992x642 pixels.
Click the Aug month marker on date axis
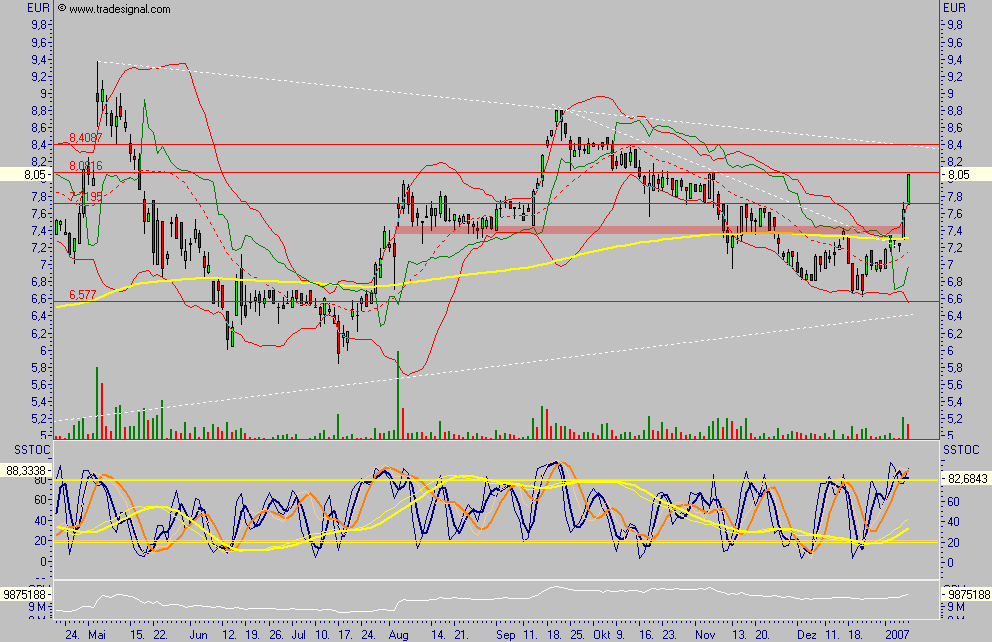click(398, 633)
